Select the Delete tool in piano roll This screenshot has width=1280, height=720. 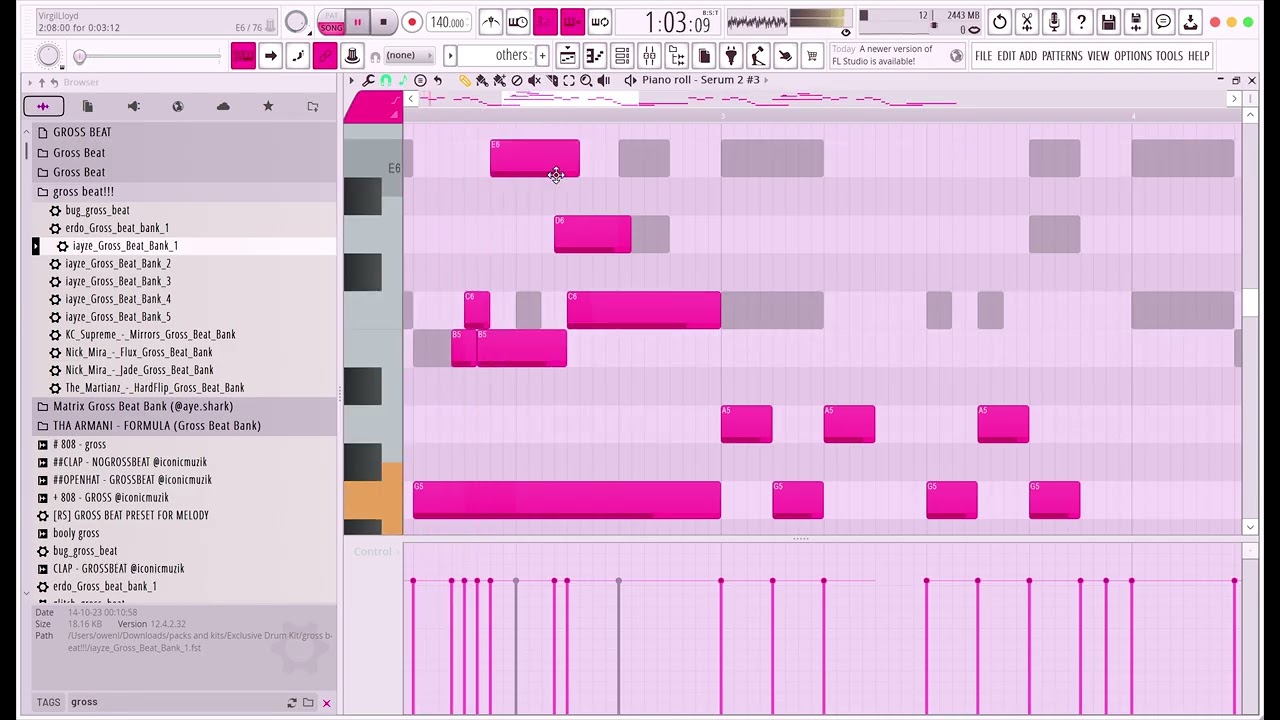(x=517, y=80)
